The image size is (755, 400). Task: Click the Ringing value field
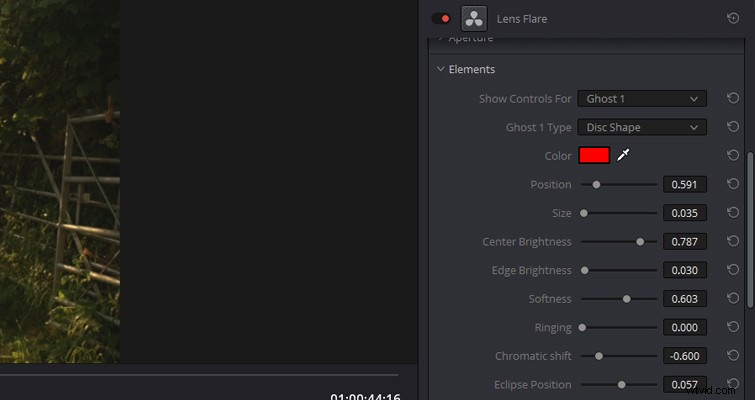coord(685,327)
